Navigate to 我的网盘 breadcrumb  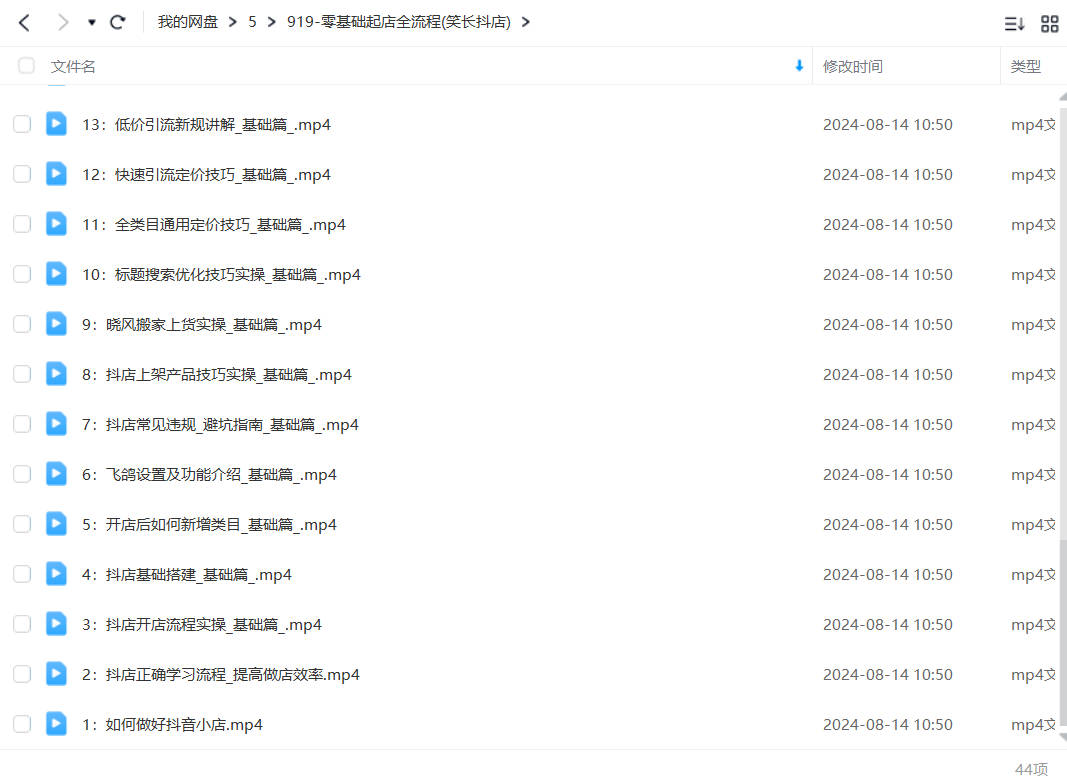tap(188, 22)
